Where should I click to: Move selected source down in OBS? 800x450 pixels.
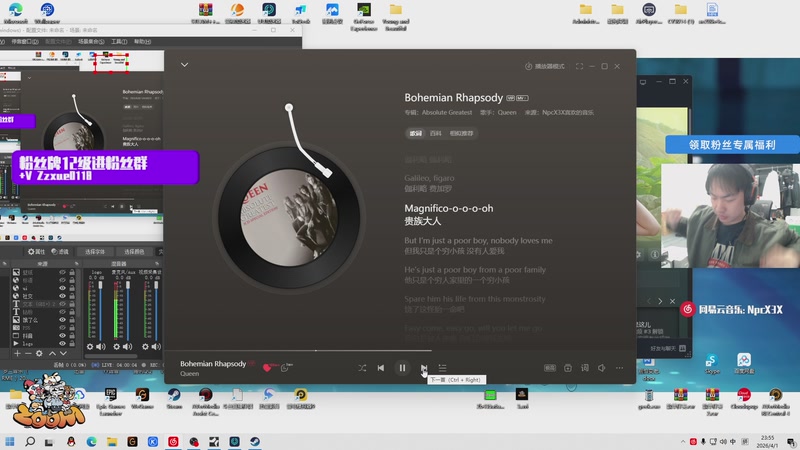pos(63,353)
